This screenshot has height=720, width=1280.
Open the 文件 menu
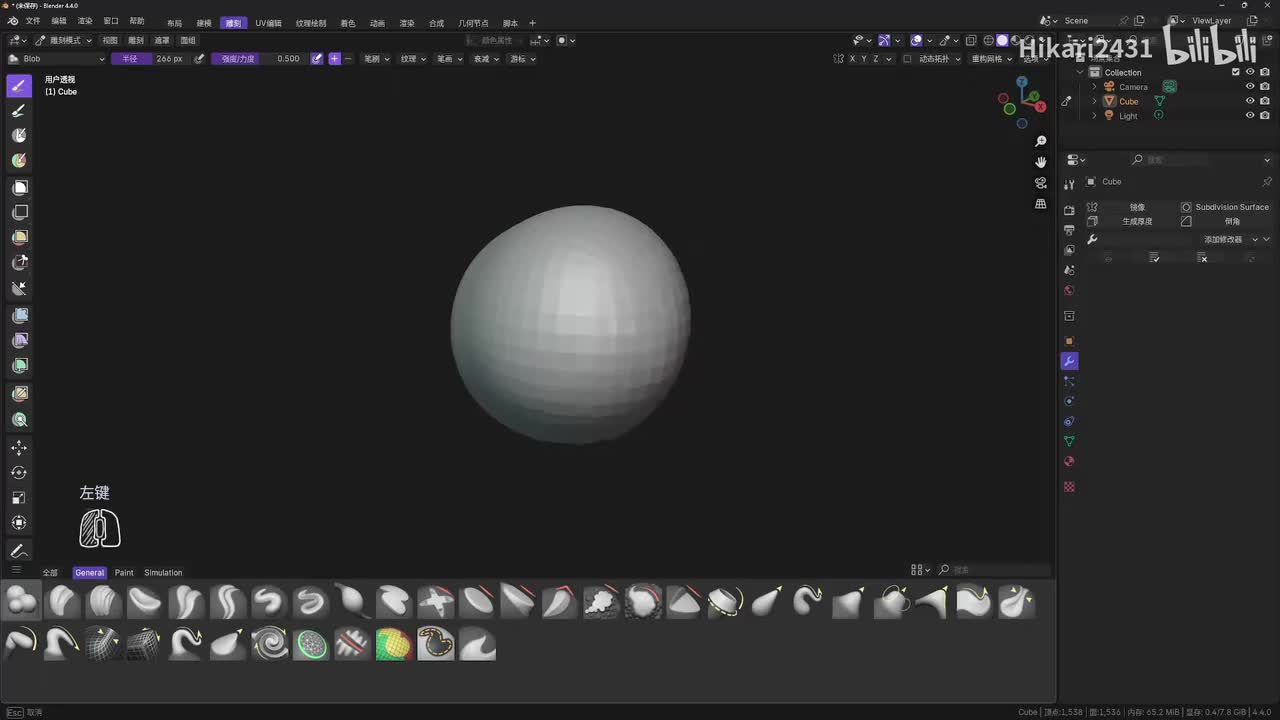point(33,21)
